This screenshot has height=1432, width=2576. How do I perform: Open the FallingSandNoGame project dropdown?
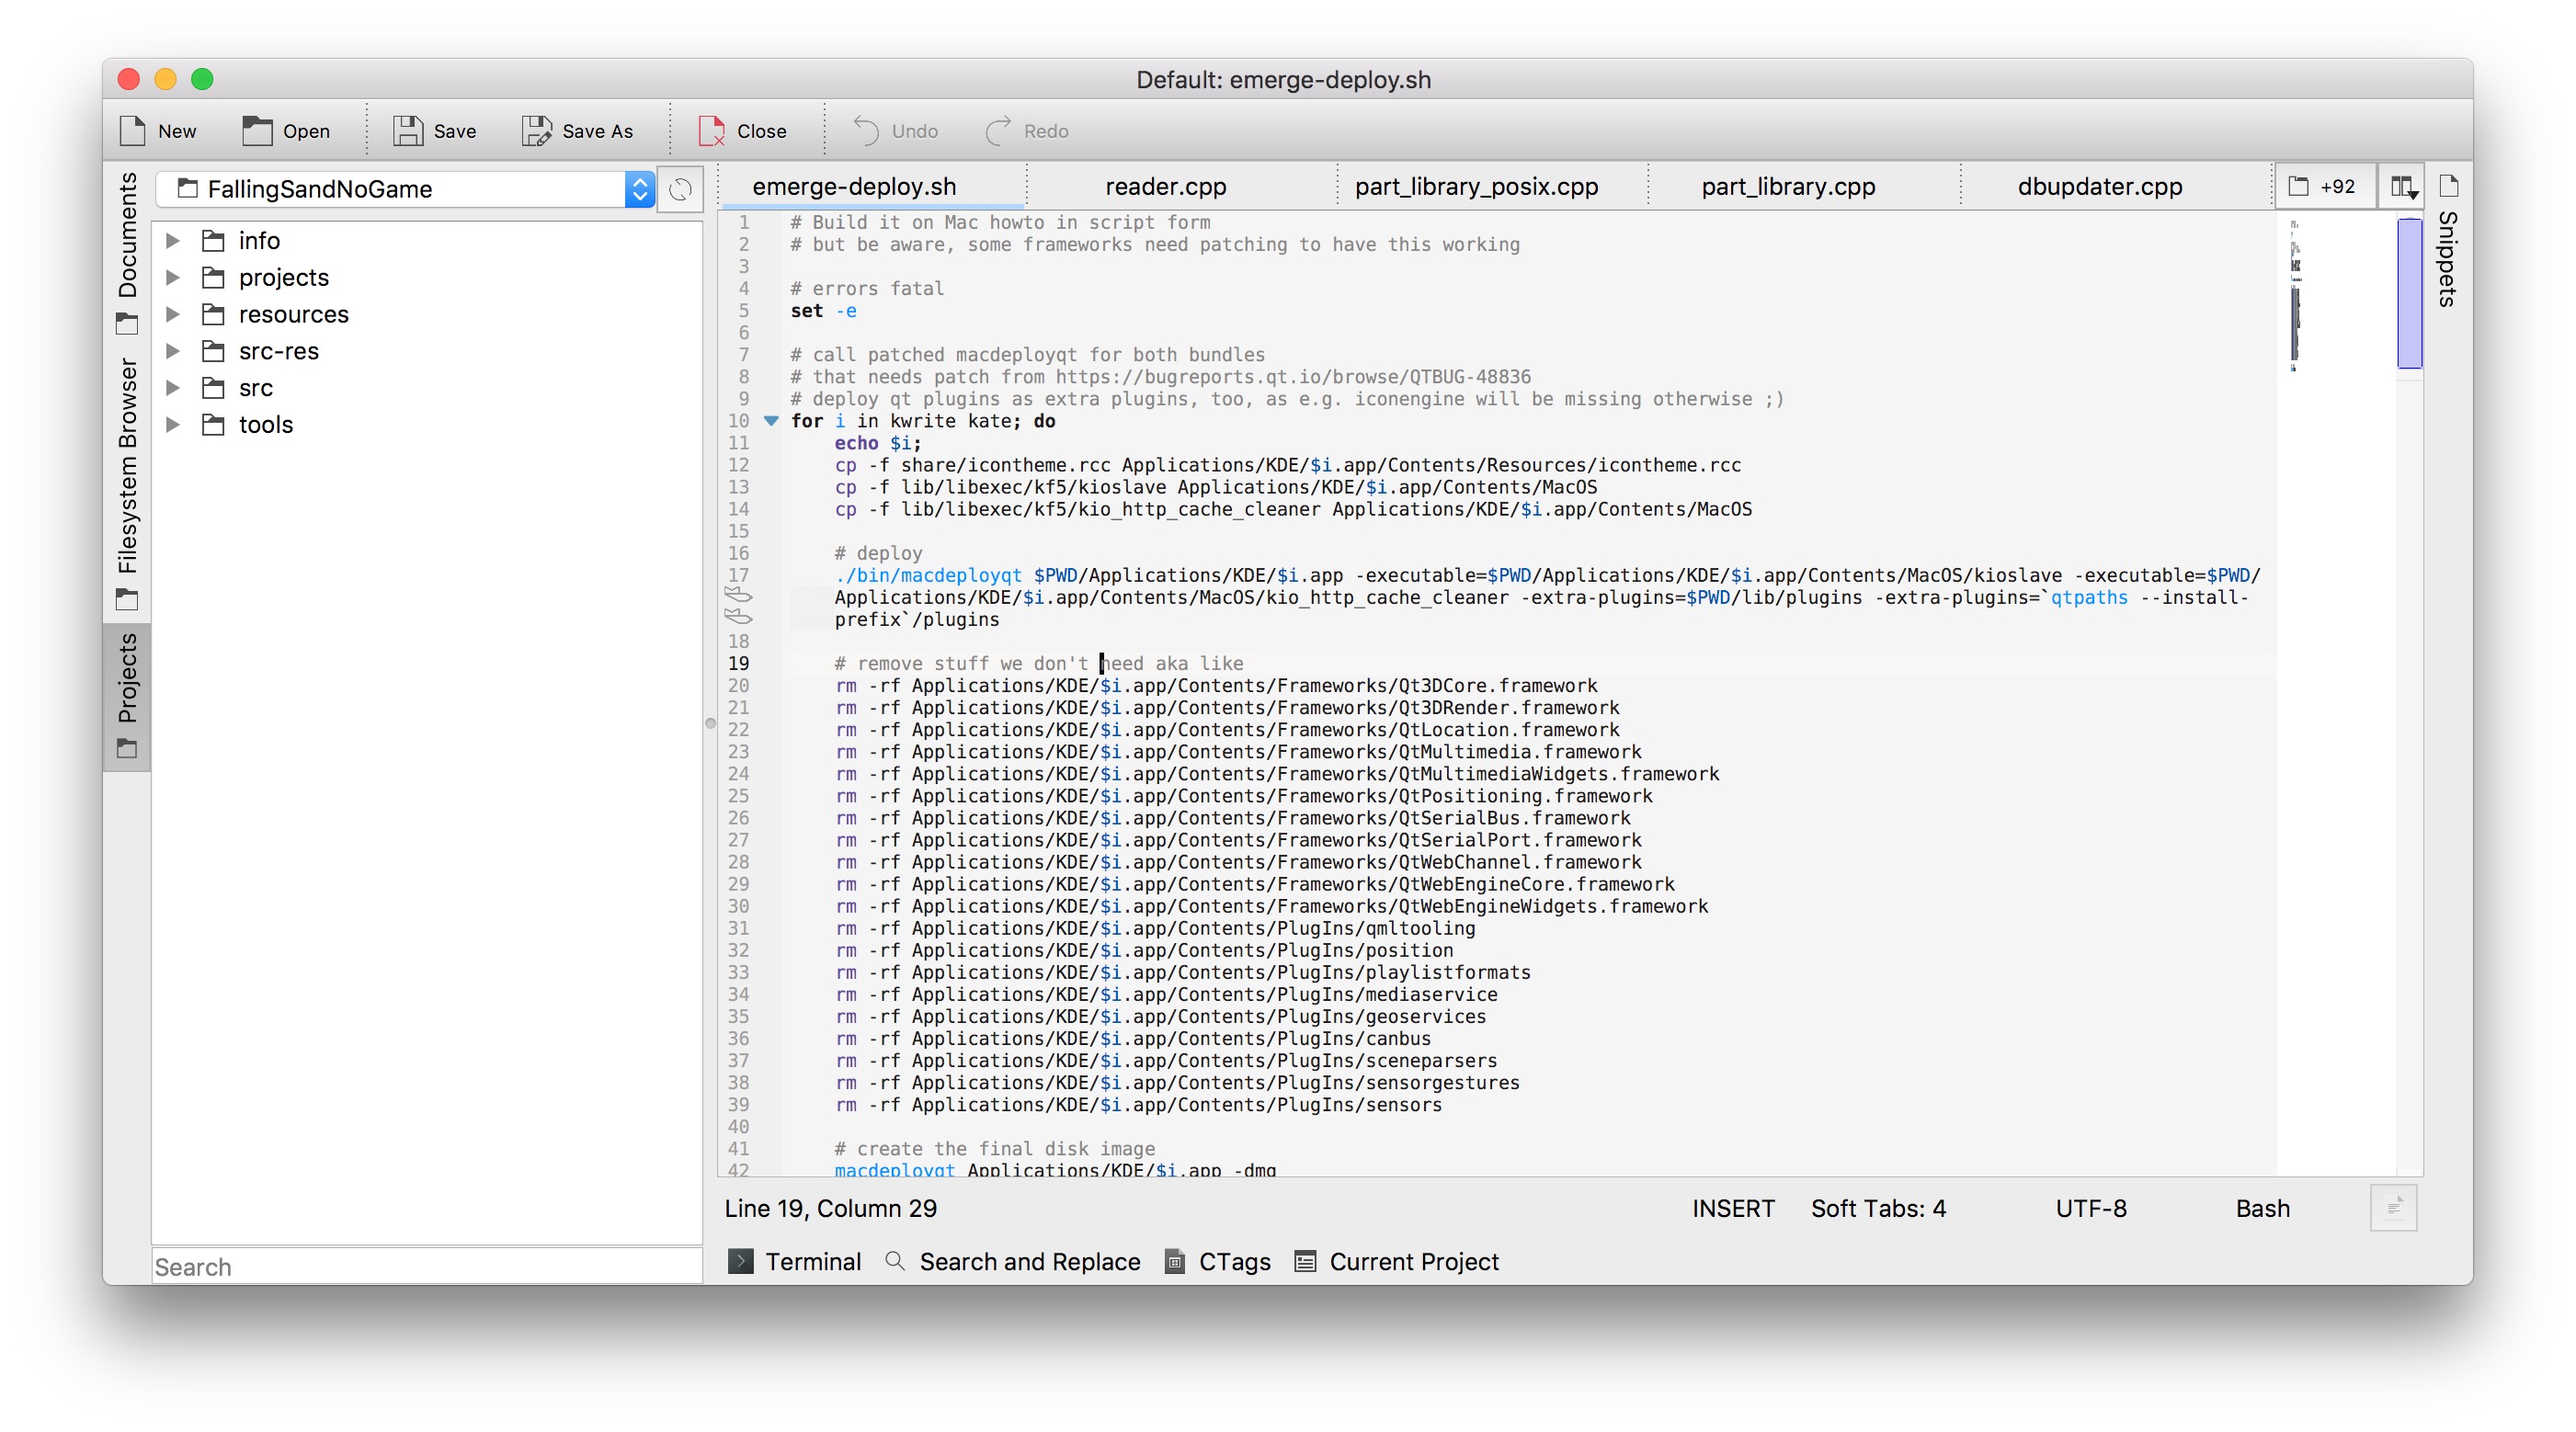639,189
